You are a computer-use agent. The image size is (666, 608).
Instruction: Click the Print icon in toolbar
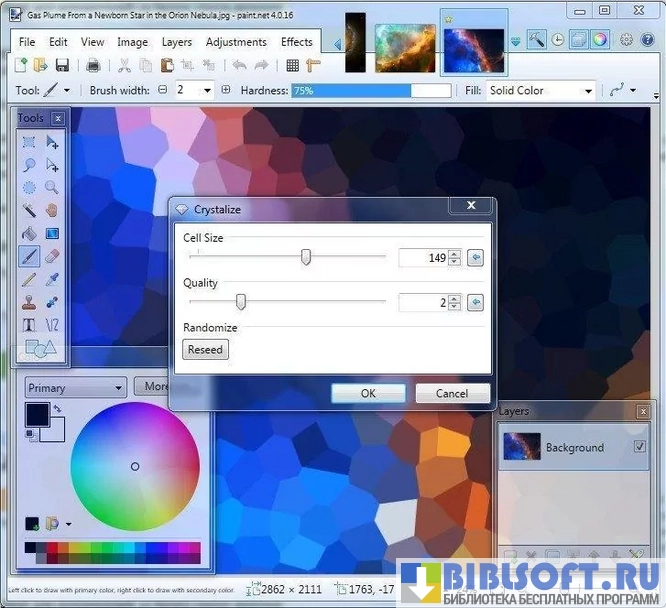(93, 66)
